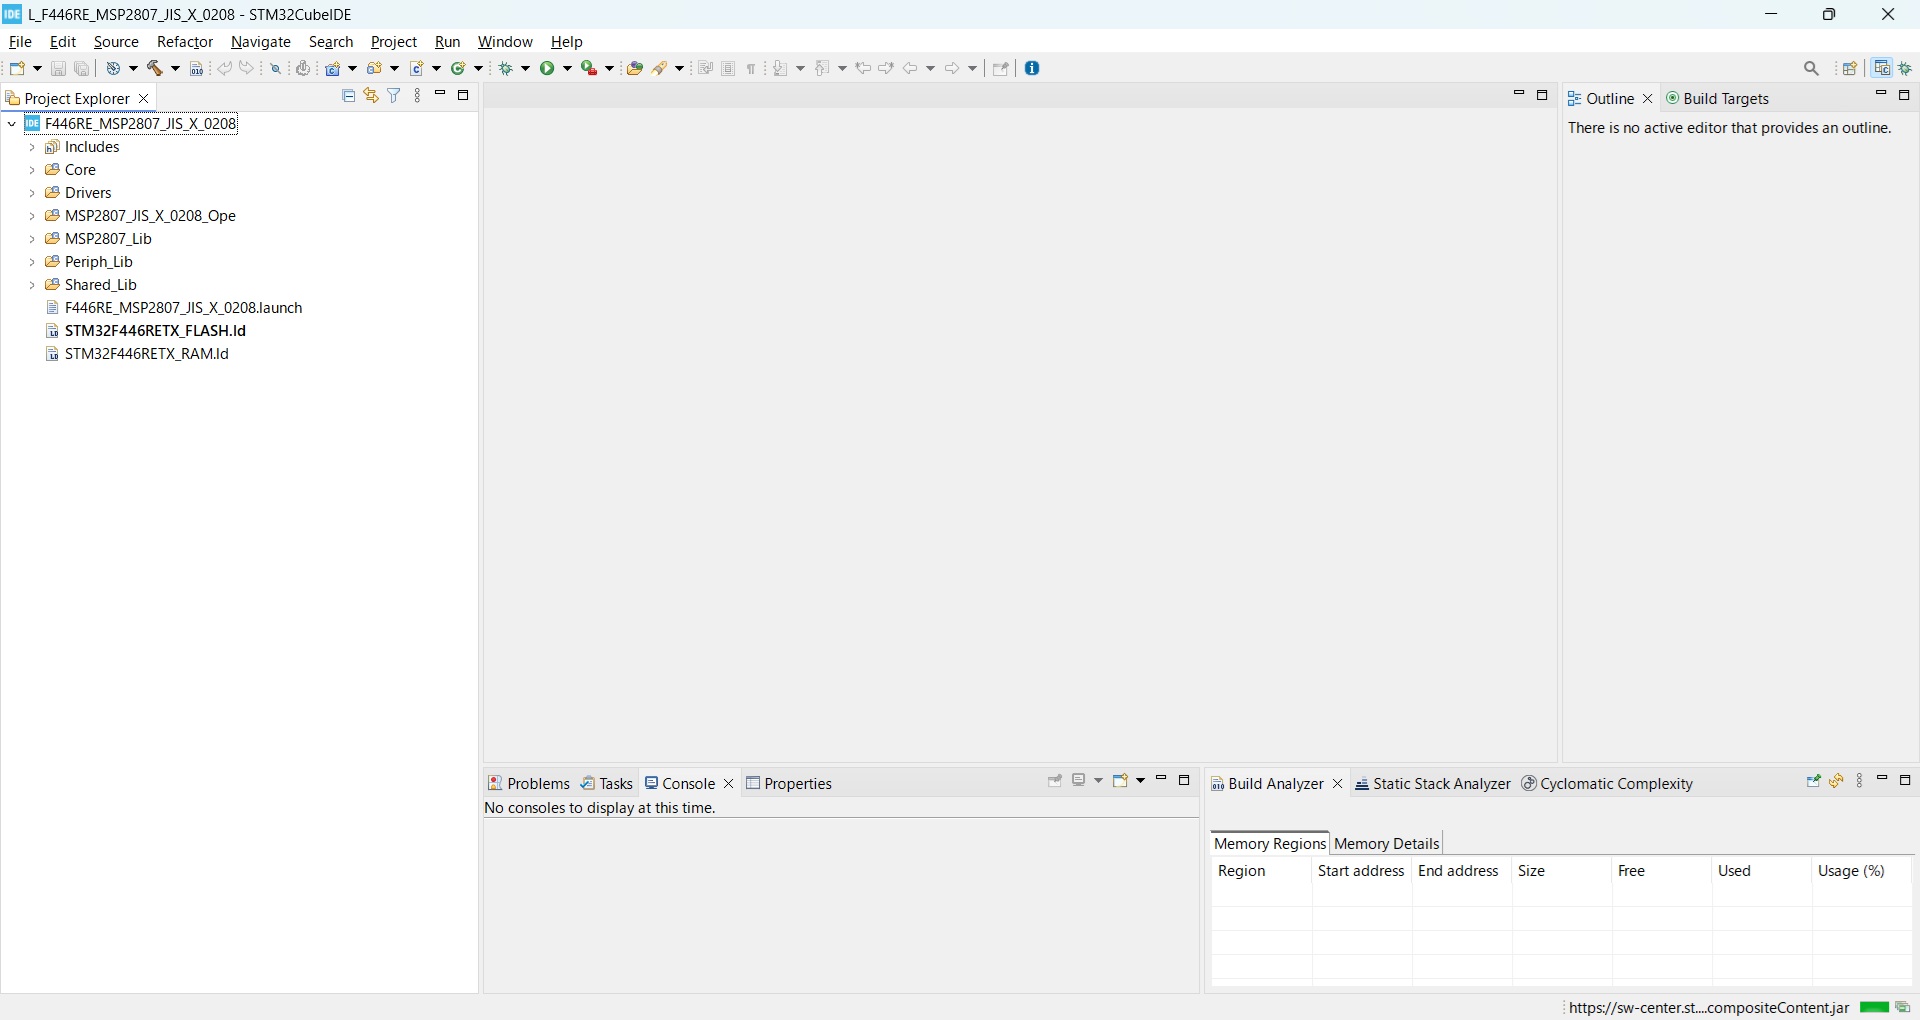The image size is (1920, 1020).
Task: Toggle Pin Editor button in main toolbar
Action: click(1001, 69)
